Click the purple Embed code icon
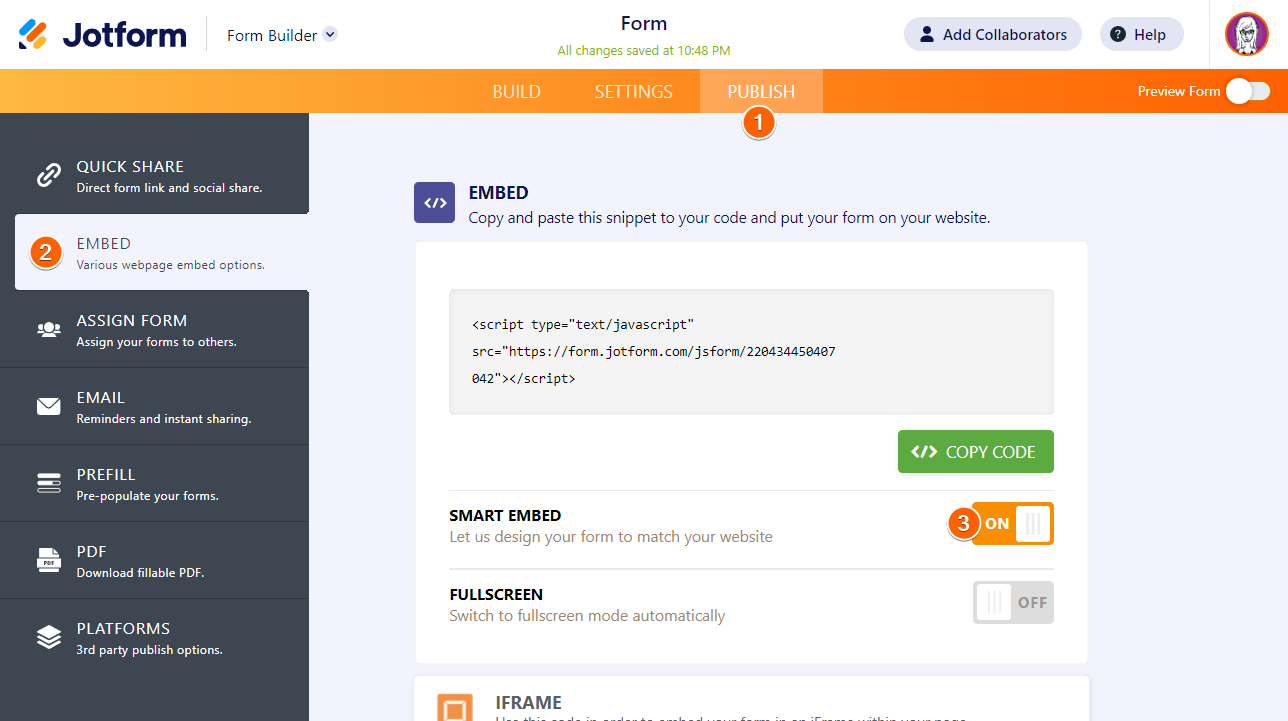The width and height of the screenshot is (1288, 721). [x=435, y=202]
